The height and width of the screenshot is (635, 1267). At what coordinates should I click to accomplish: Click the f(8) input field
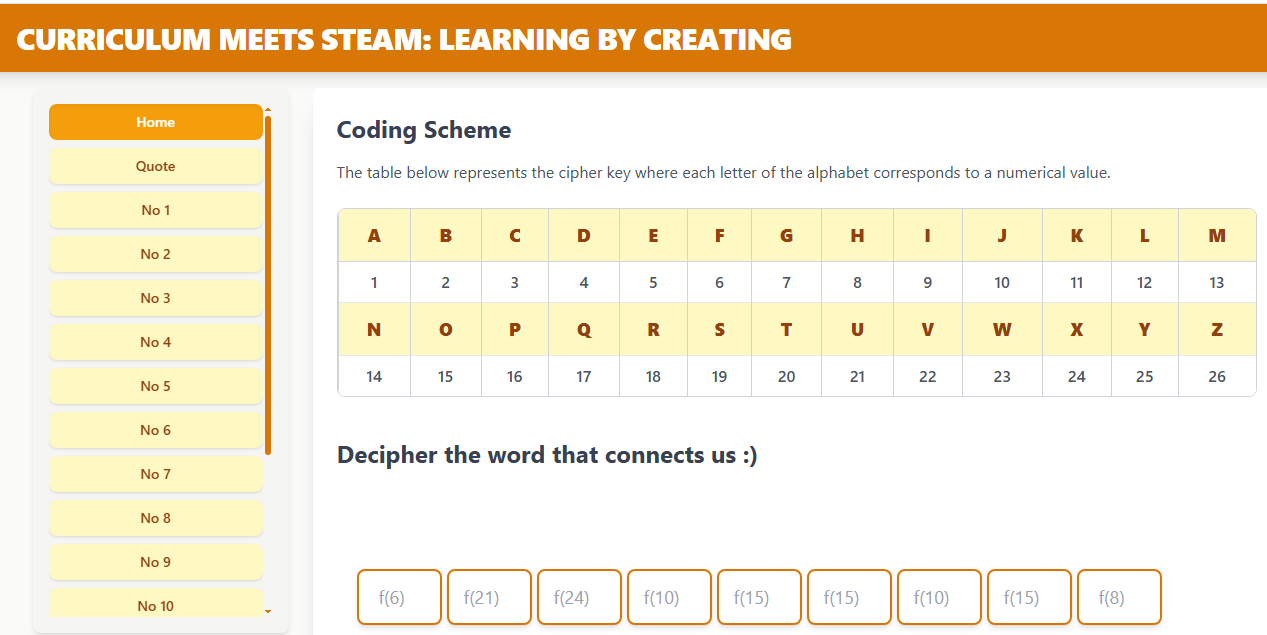1119,597
